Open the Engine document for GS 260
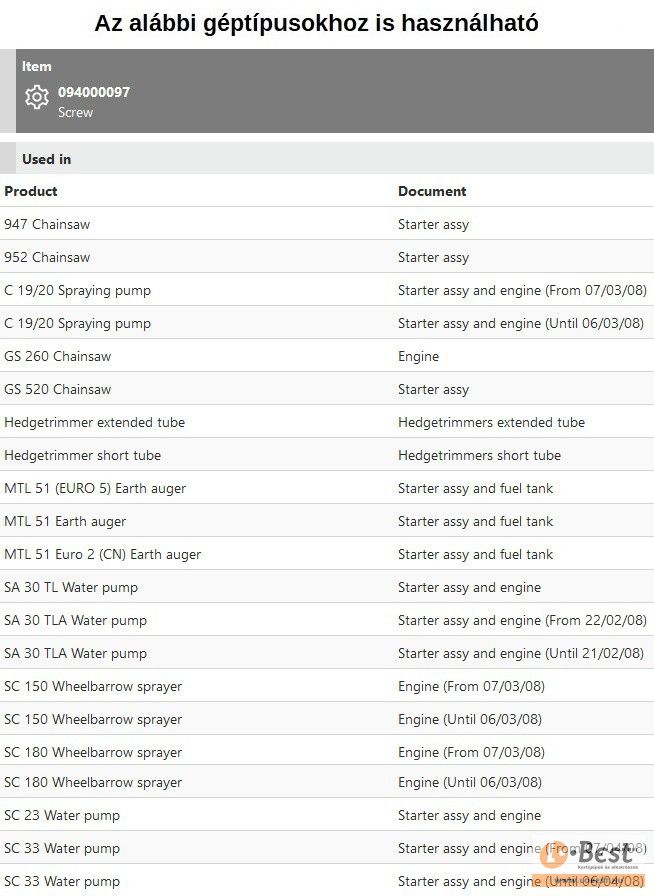 click(x=418, y=356)
